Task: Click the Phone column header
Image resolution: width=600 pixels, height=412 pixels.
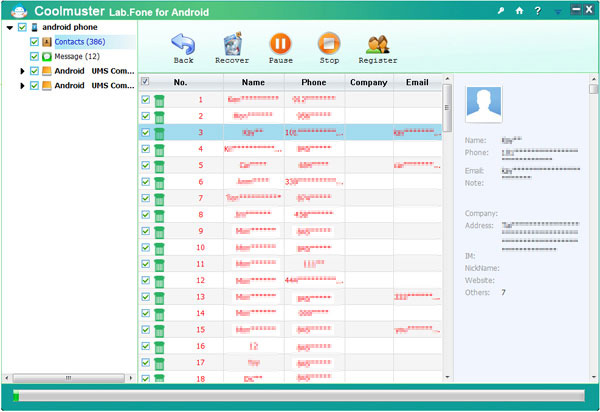Action: pos(313,82)
